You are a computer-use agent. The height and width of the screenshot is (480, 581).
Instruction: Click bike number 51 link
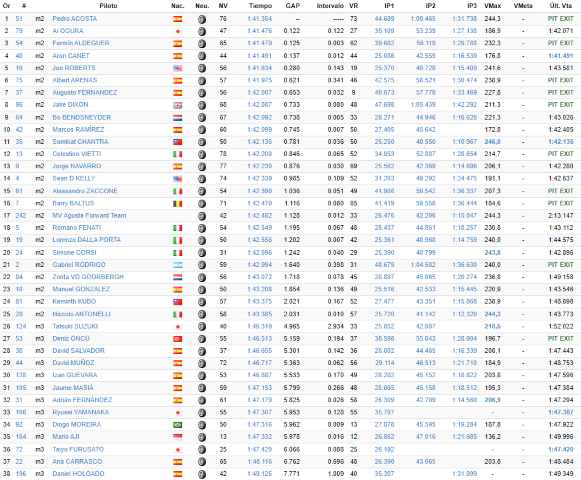(x=19, y=19)
